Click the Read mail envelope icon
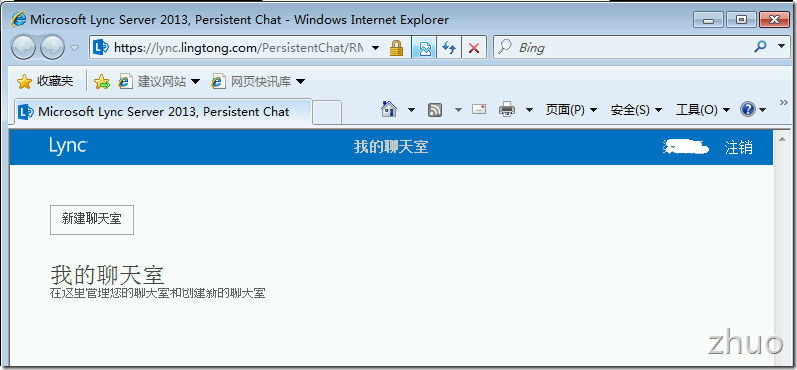 pyautogui.click(x=479, y=109)
